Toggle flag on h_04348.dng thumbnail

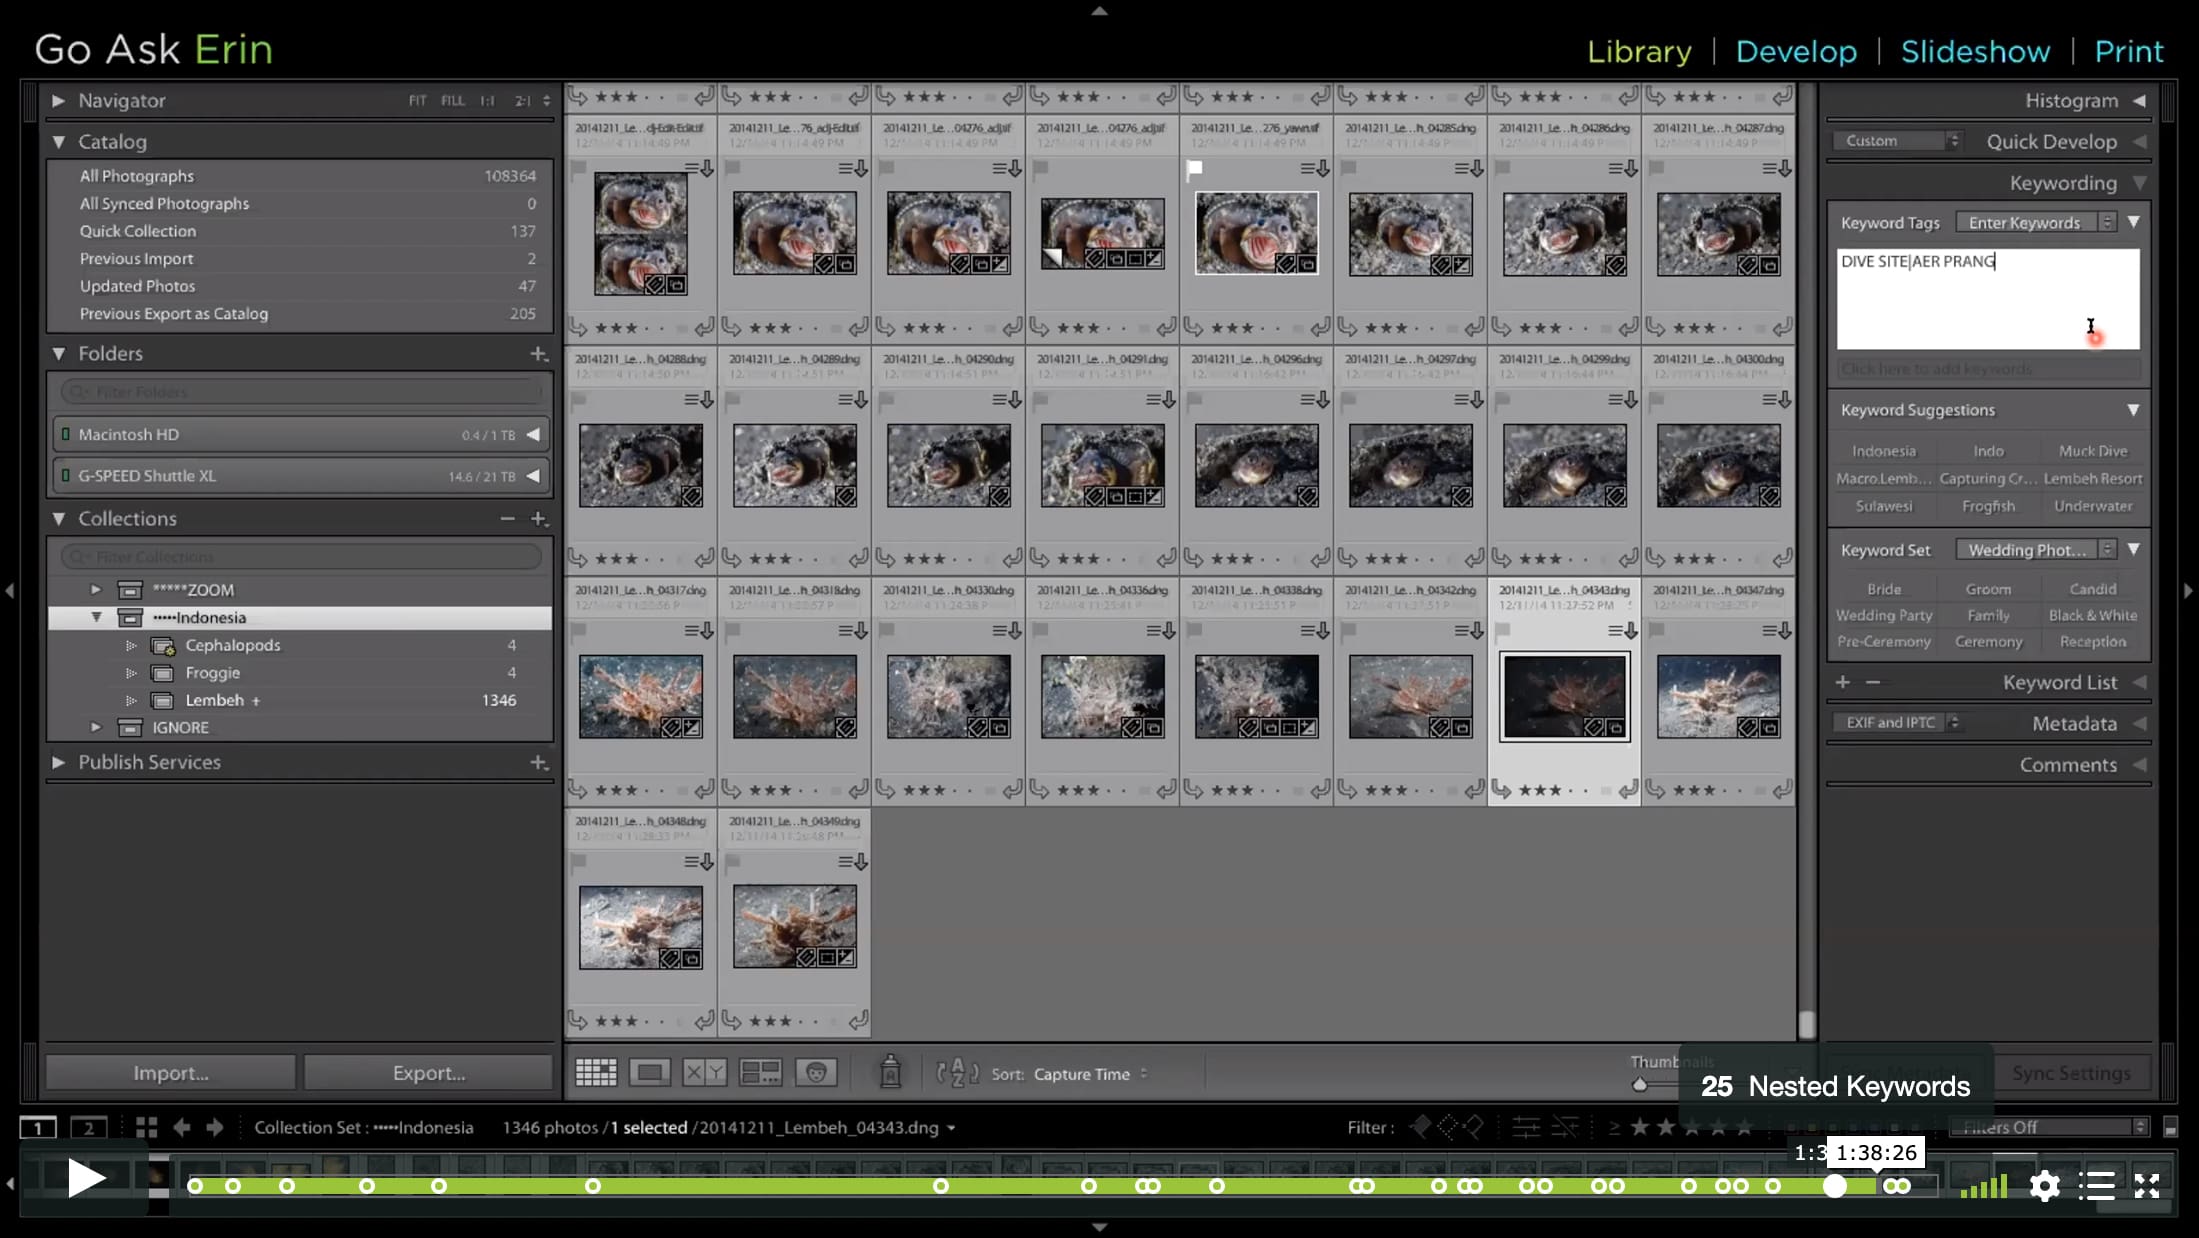point(578,862)
